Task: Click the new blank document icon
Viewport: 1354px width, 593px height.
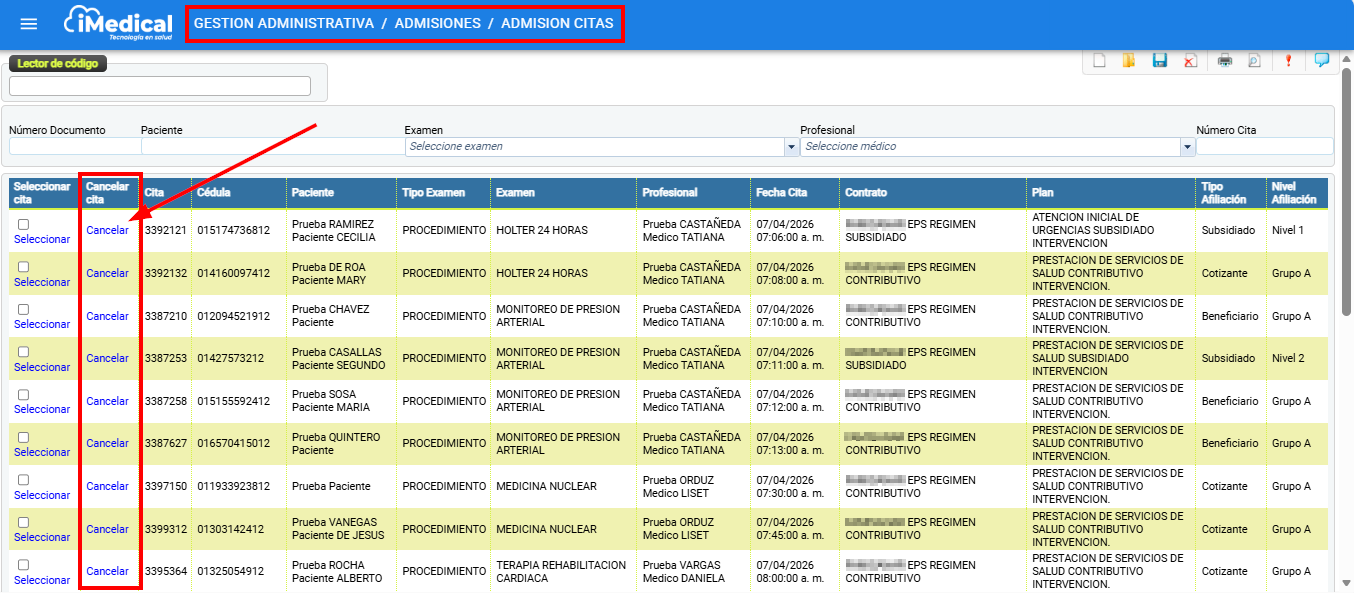Action: [x=1099, y=61]
